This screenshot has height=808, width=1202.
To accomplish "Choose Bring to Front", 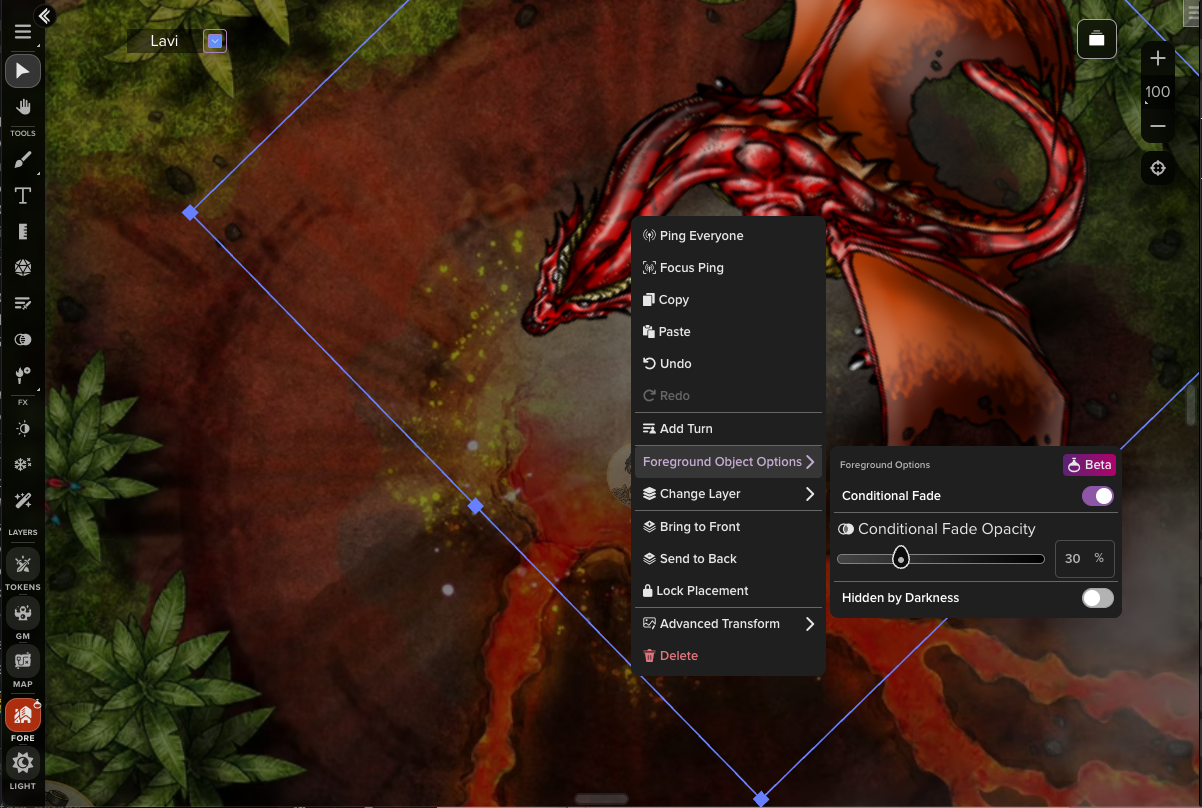I will click(x=728, y=527).
